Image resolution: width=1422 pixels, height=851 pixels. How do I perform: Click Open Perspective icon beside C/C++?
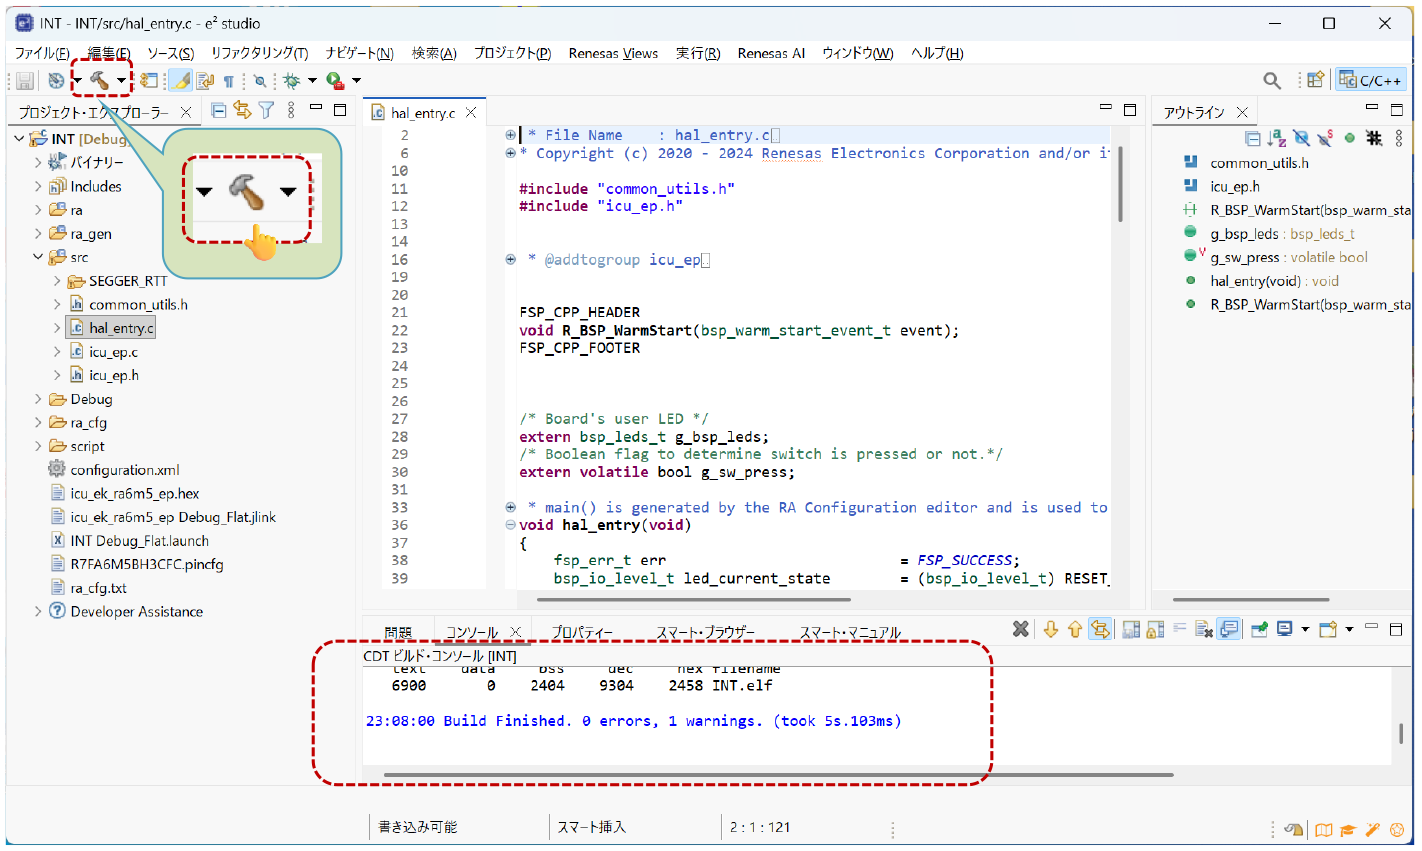[1316, 80]
